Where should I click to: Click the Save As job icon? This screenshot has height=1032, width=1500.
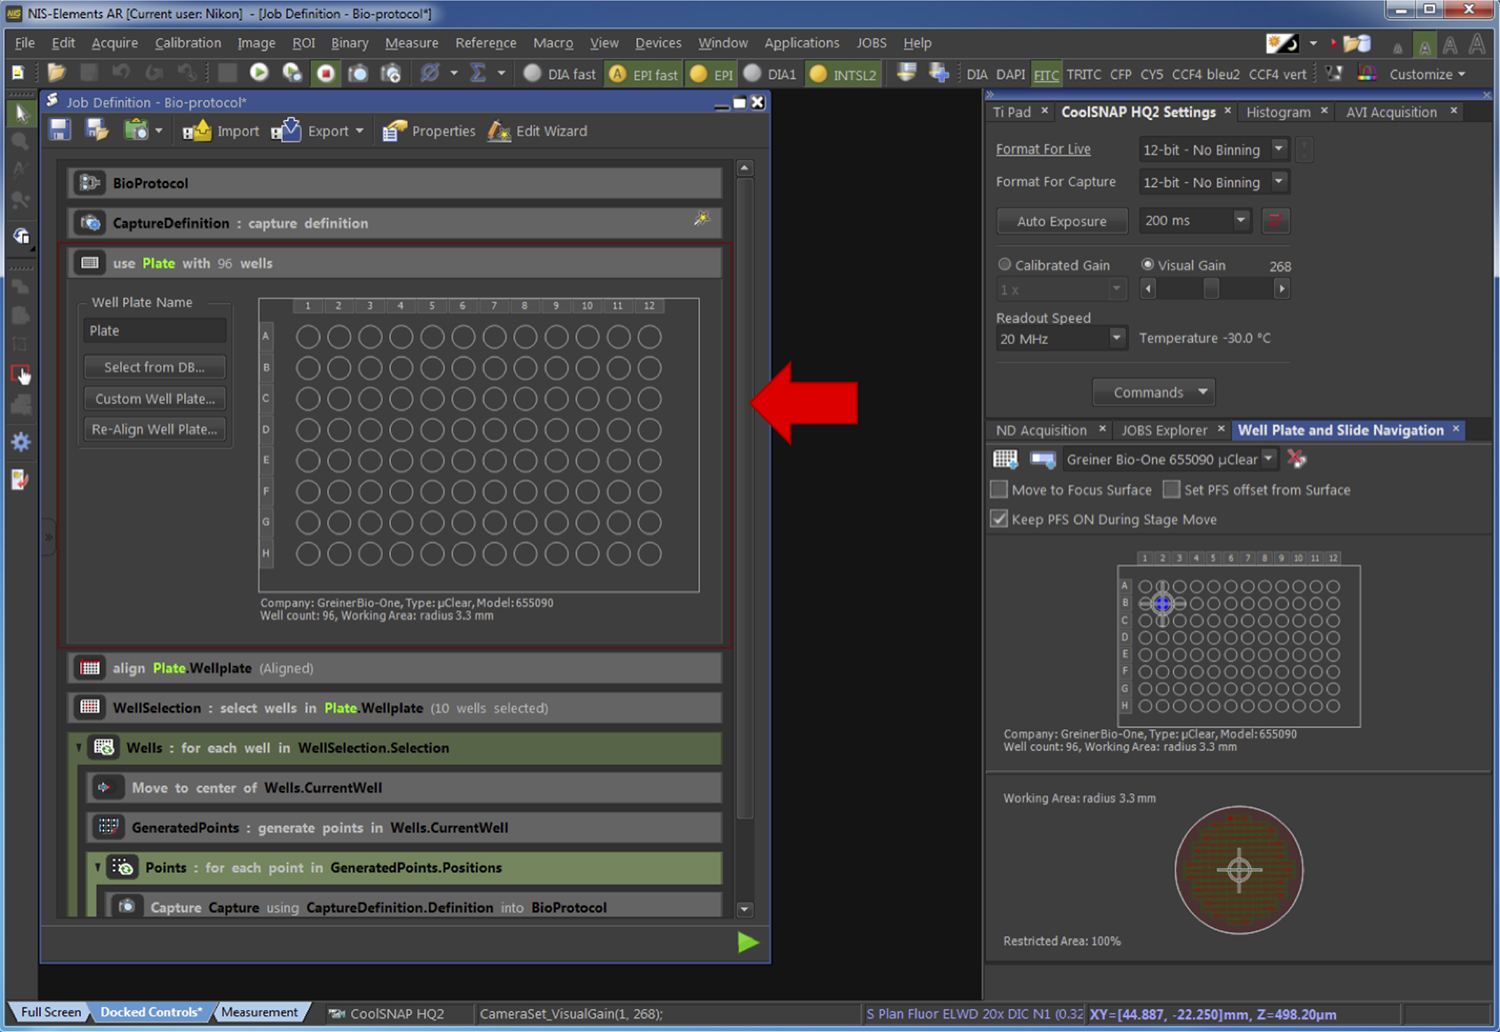(x=97, y=130)
